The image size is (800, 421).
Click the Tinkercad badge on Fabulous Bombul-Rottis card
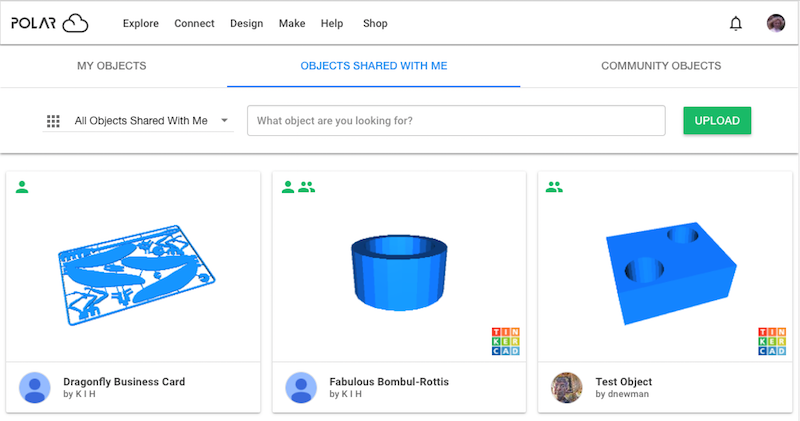point(506,341)
